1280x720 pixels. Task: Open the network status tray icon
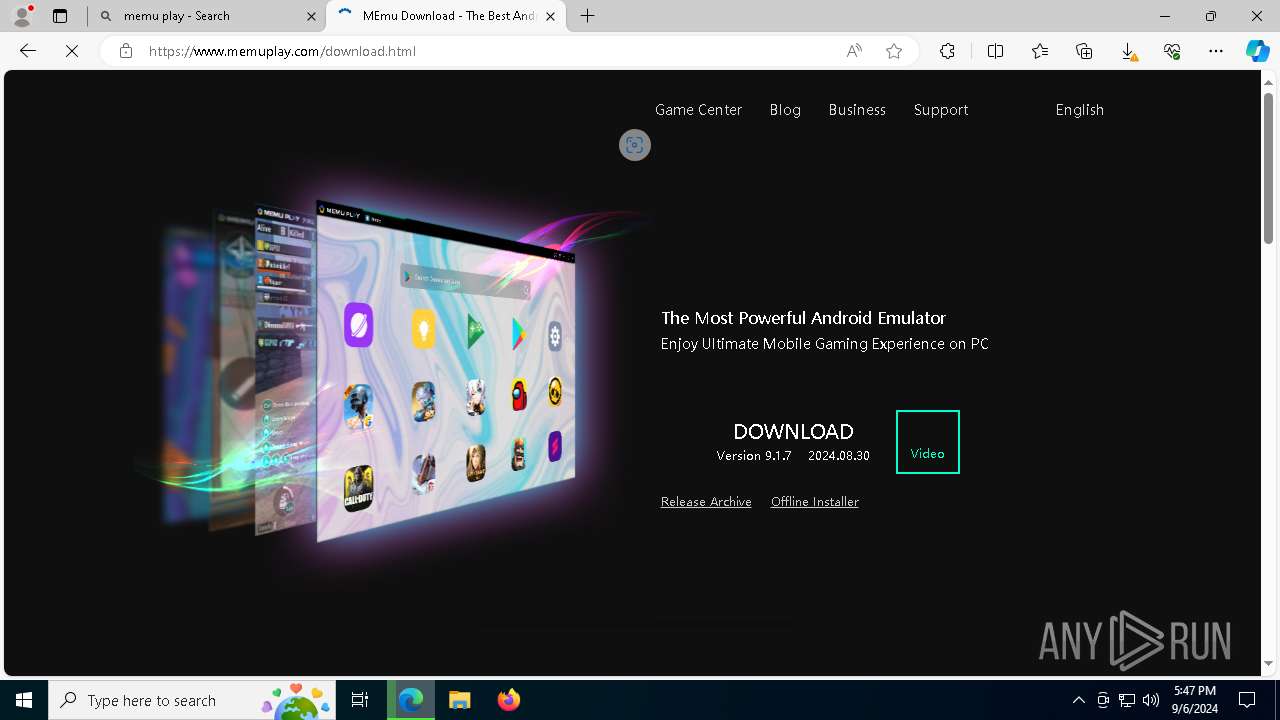[1127, 700]
